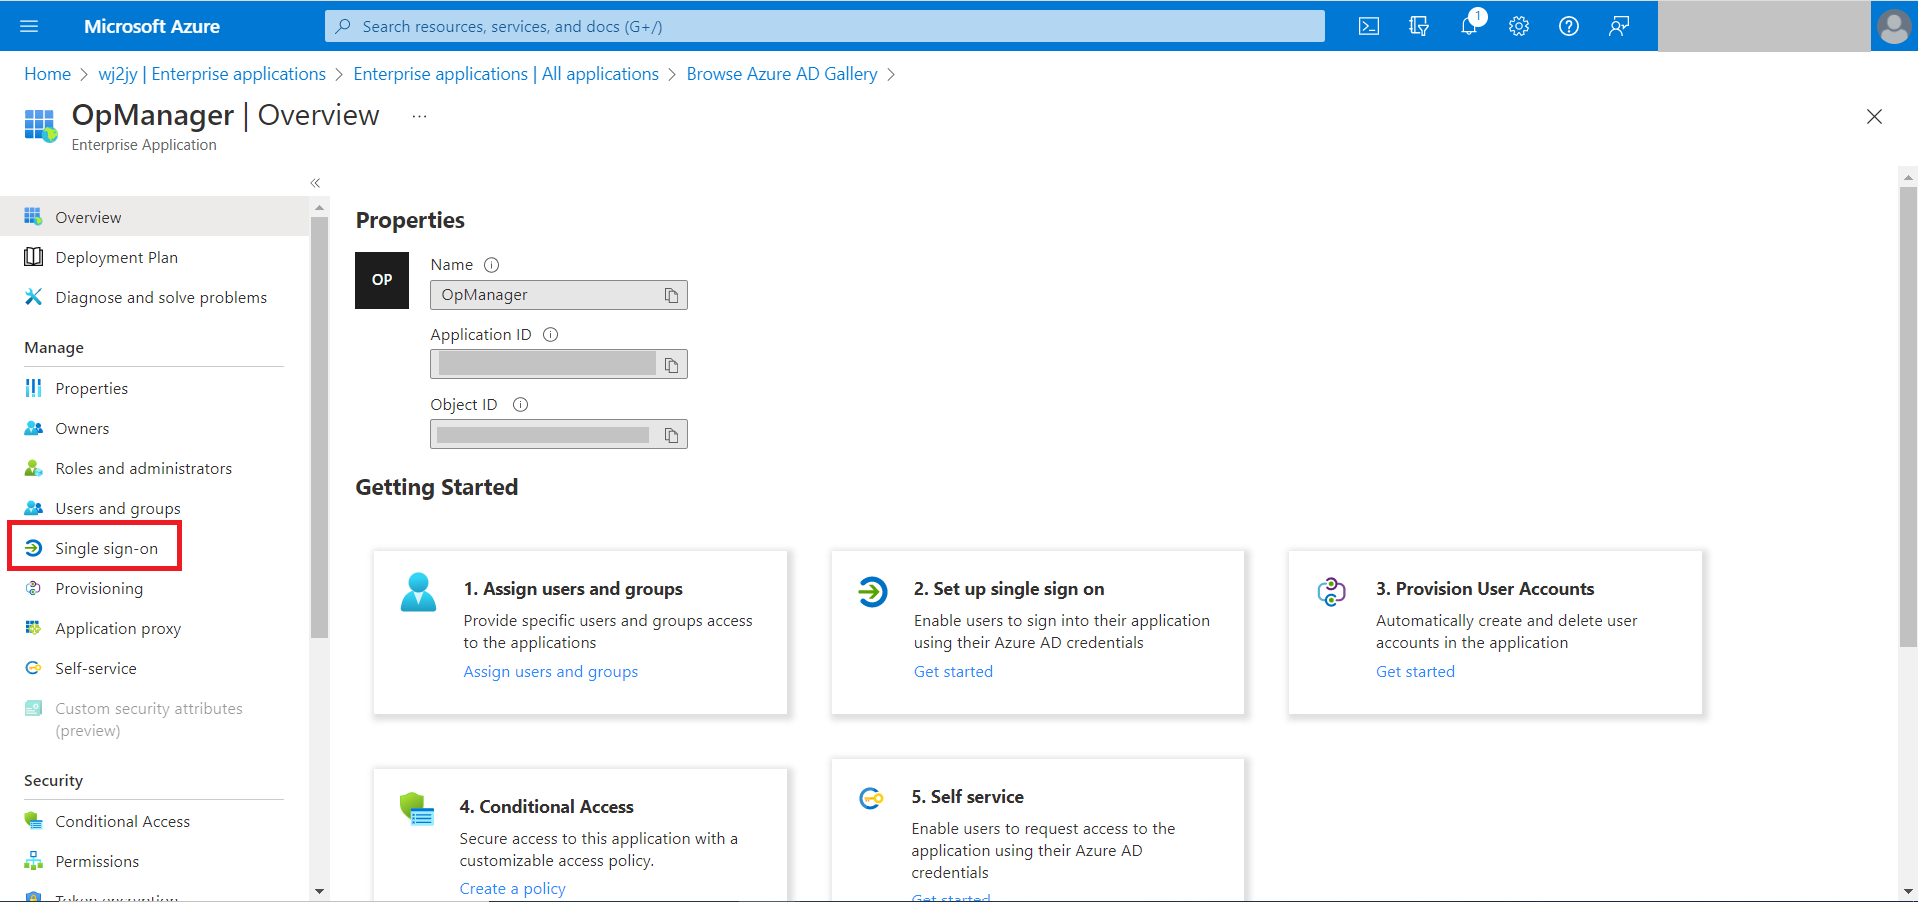Viewport: 1918px width, 902px height.
Task: Open the Directories and subscriptions filter icon
Action: tap(1419, 26)
